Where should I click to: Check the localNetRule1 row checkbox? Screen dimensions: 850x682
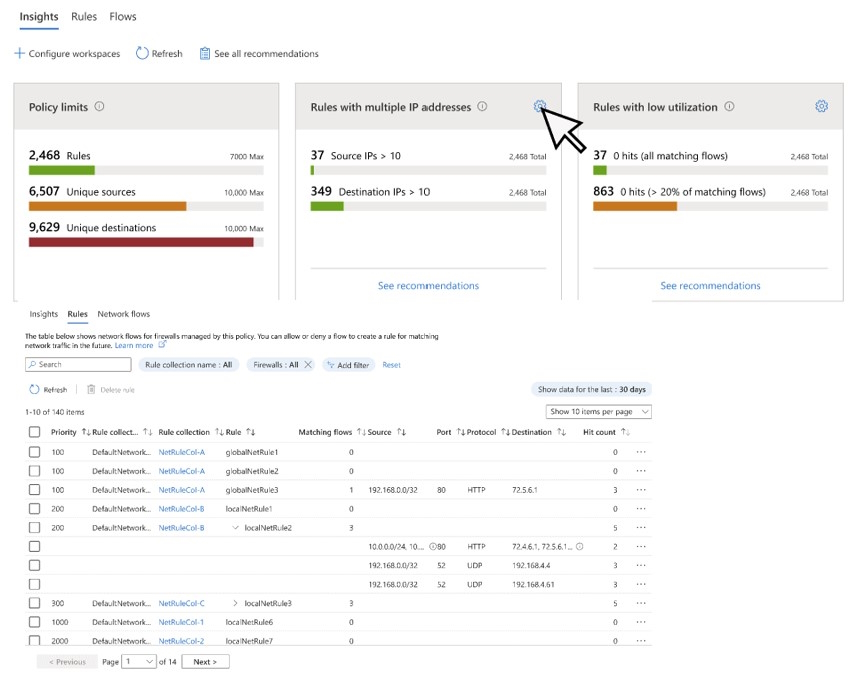pos(35,509)
